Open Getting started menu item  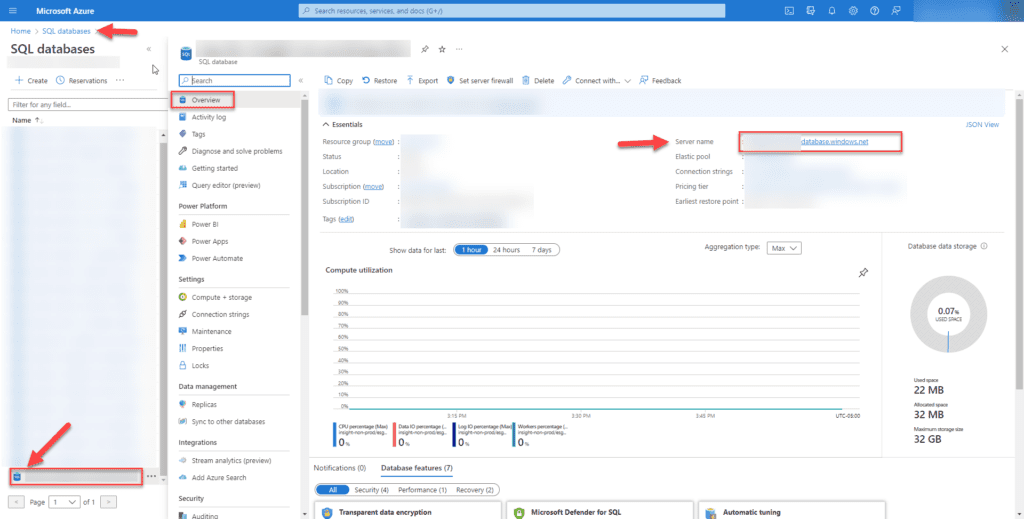(214, 168)
